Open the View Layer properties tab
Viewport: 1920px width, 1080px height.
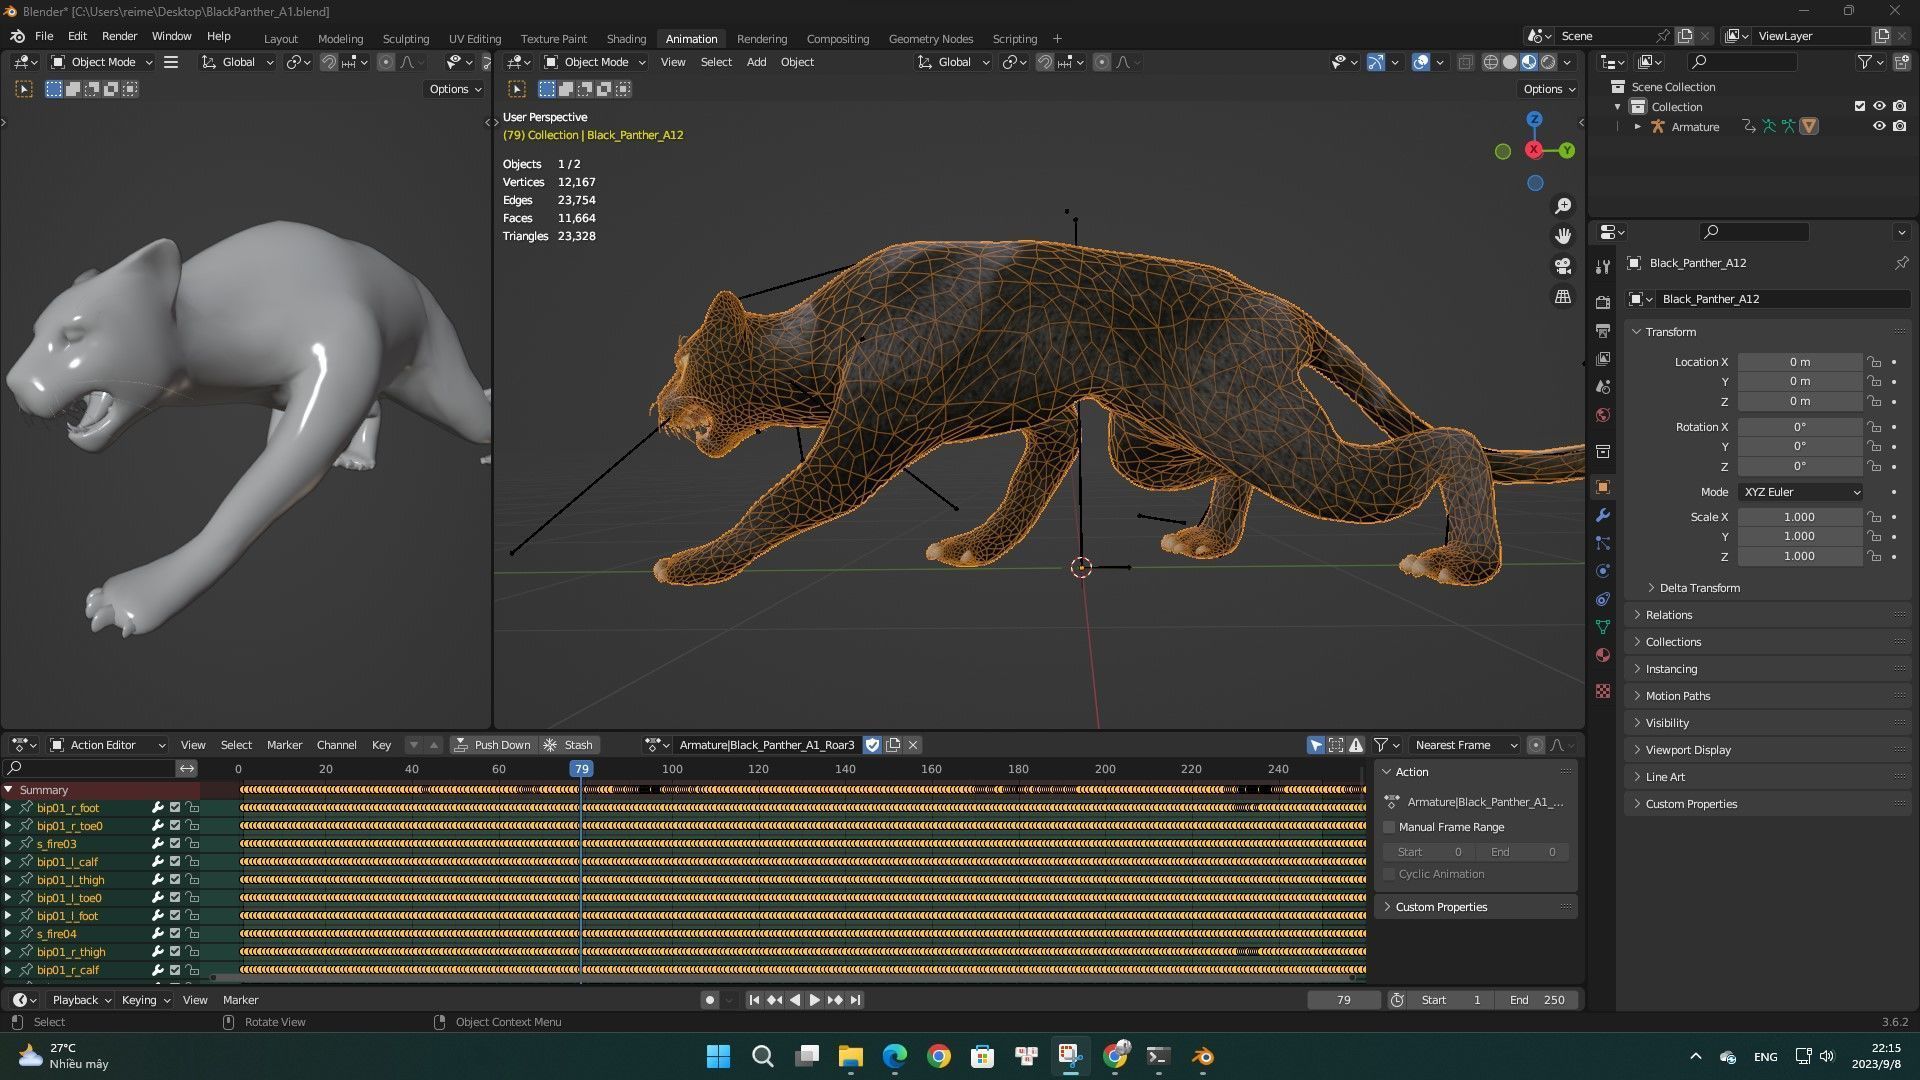coord(1603,358)
